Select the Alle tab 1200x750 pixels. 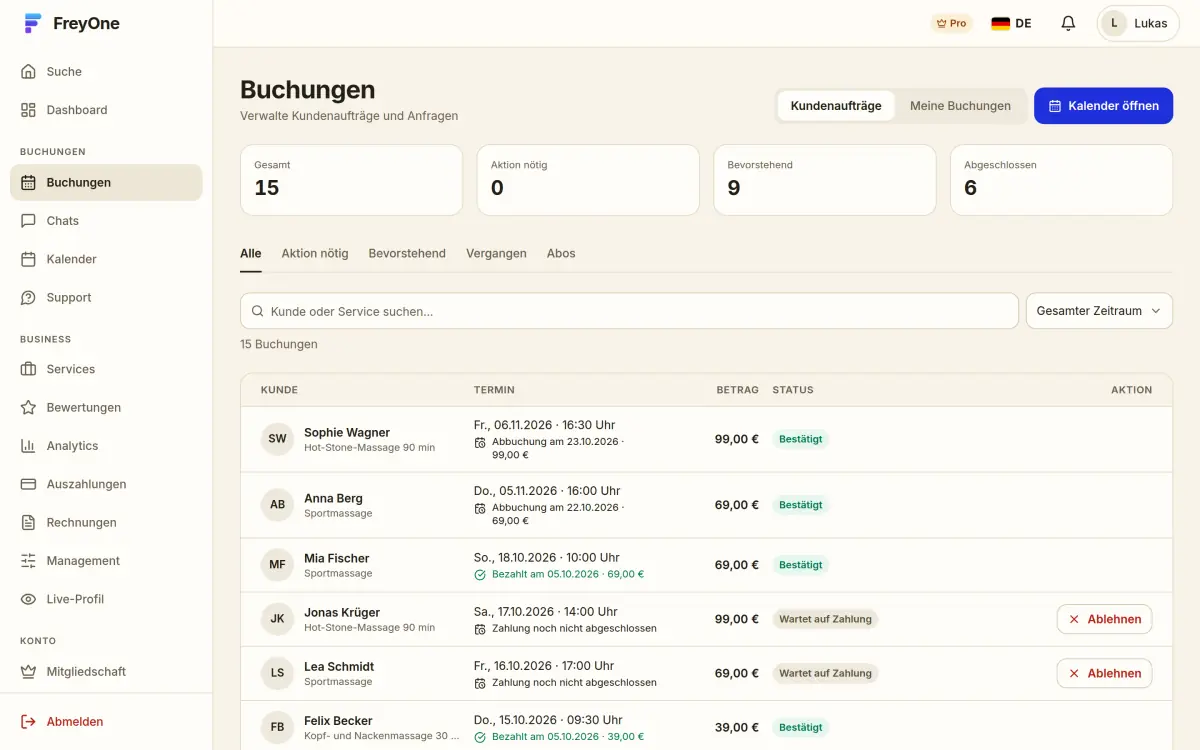(x=251, y=254)
